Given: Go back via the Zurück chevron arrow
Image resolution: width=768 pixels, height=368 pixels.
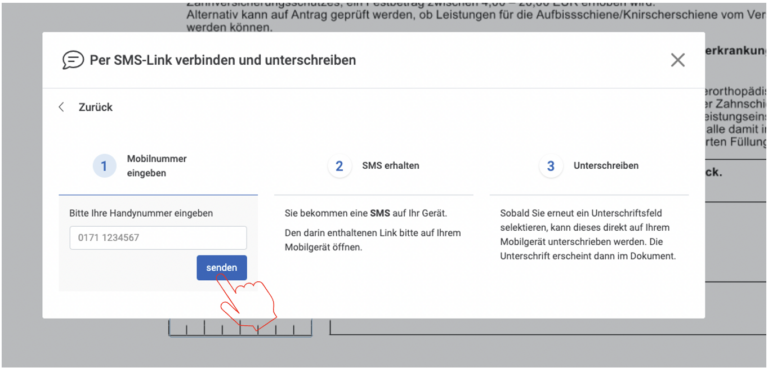Looking at the screenshot, I should [61, 107].
